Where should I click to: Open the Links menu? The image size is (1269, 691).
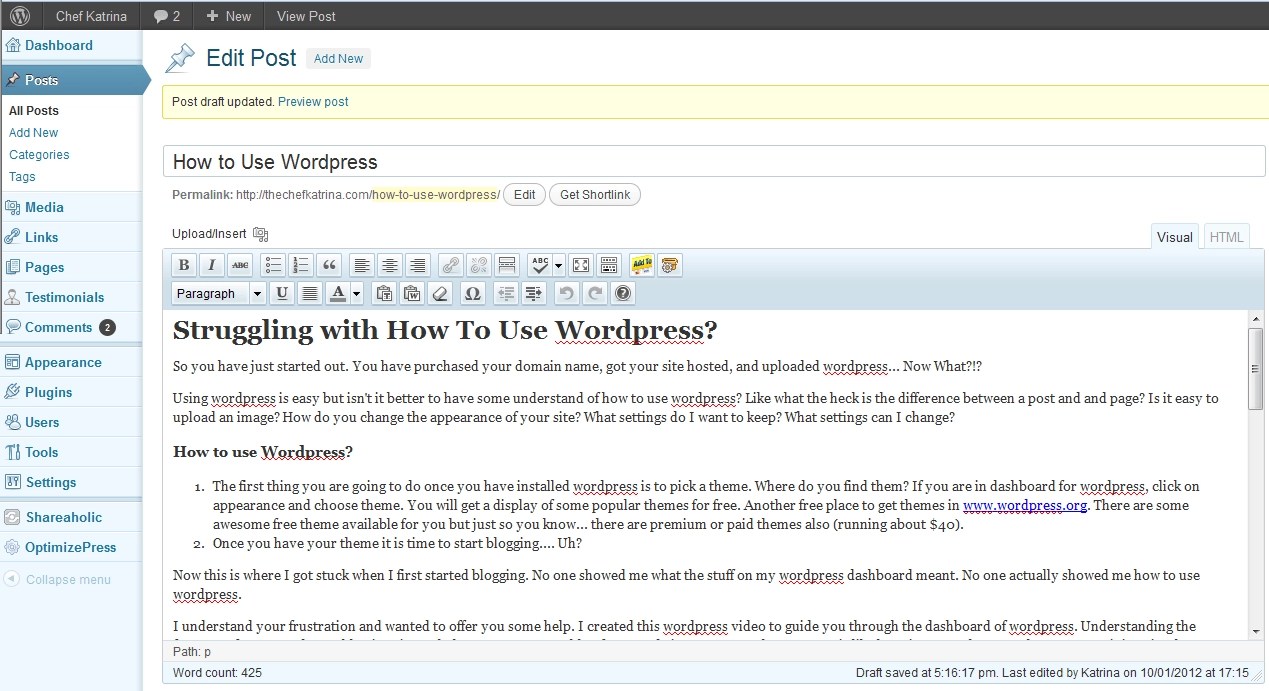coord(42,237)
